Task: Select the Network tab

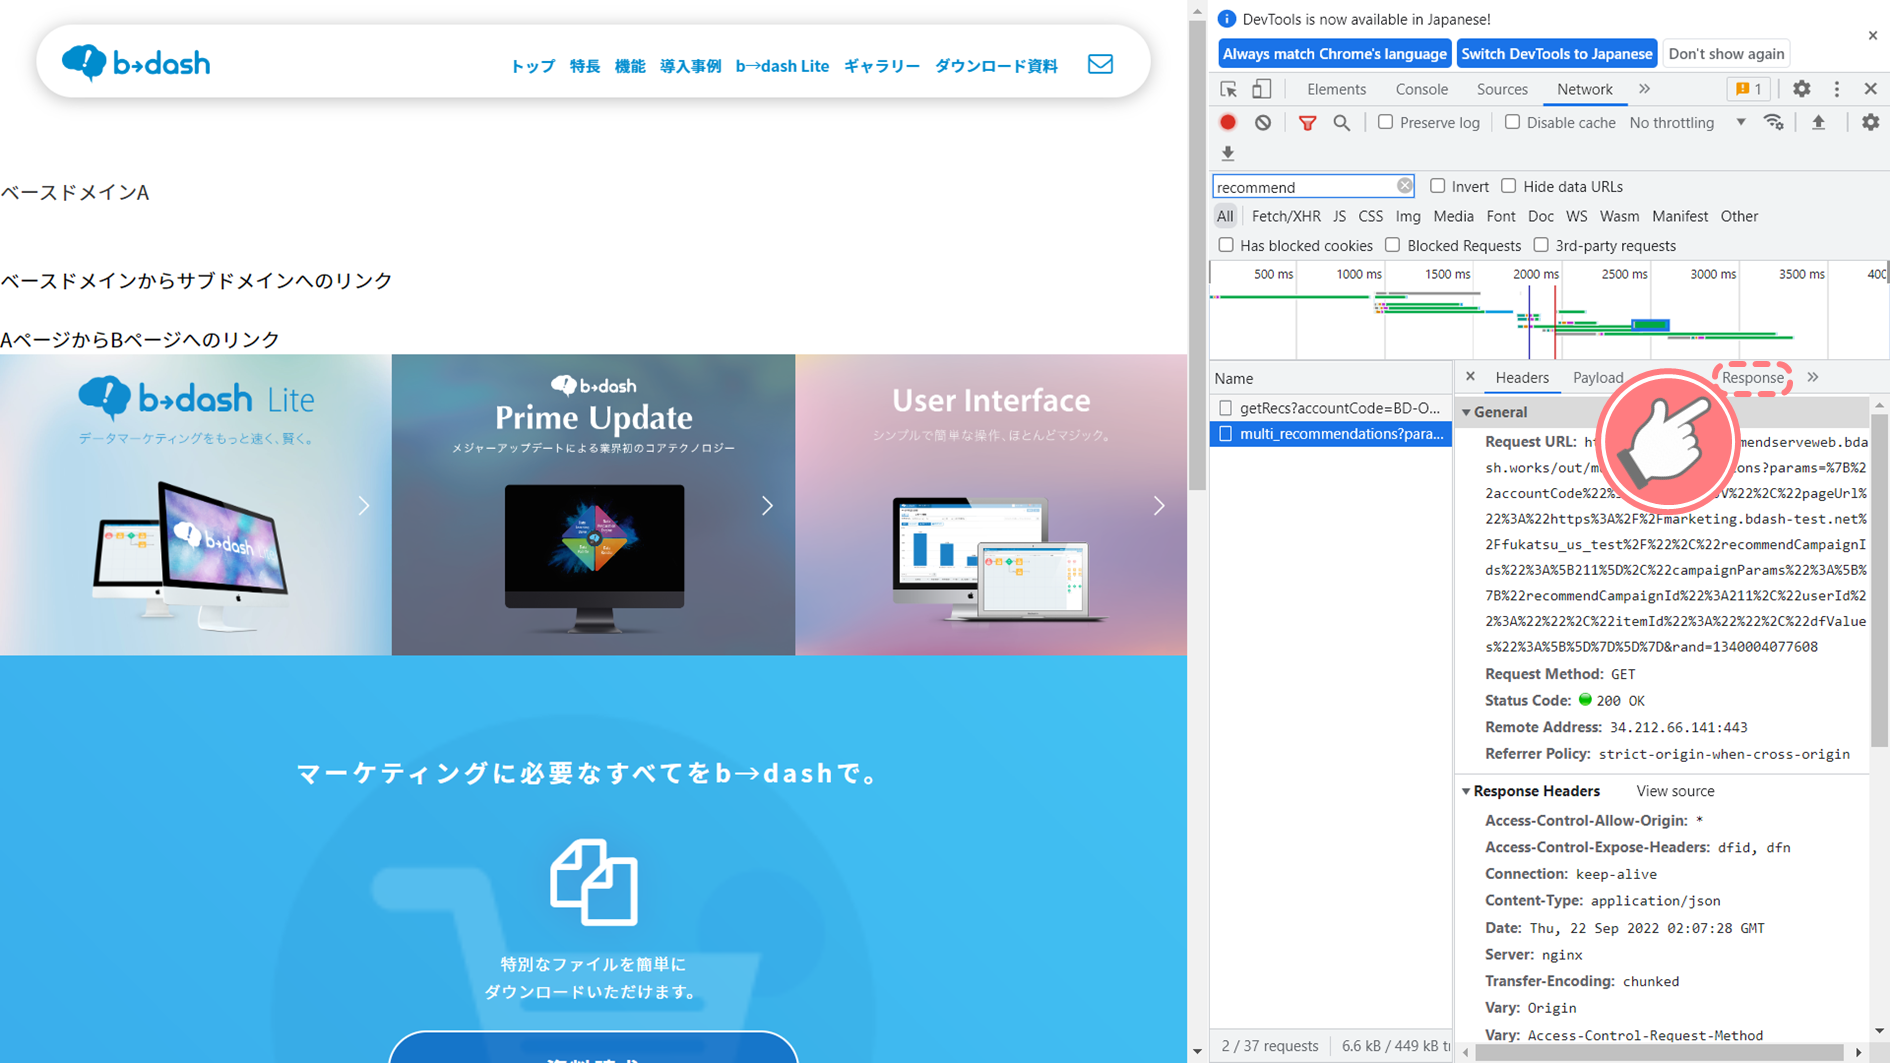Action: [x=1584, y=89]
